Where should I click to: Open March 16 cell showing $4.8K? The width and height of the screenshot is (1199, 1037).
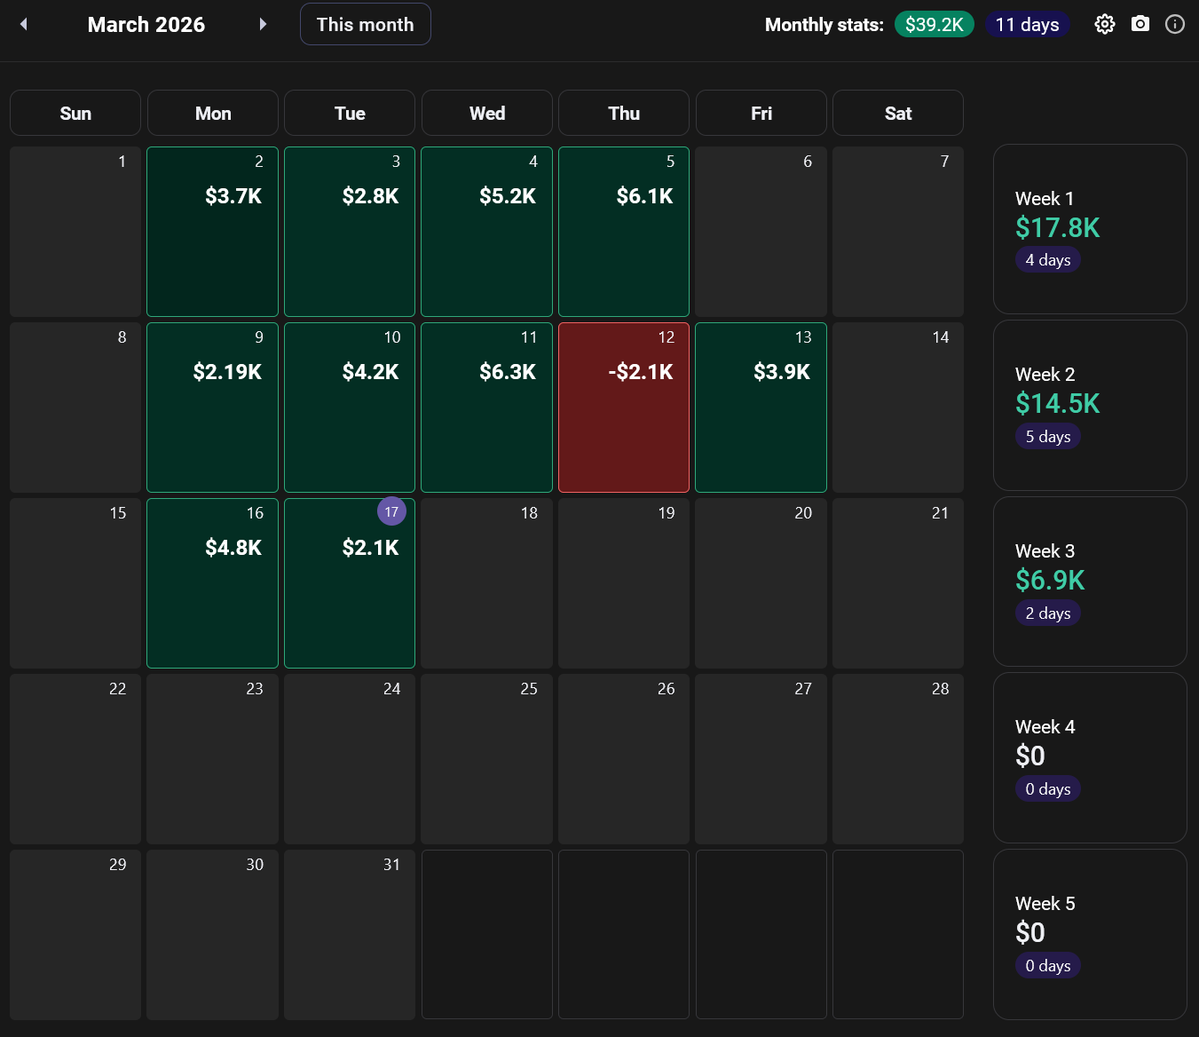[213, 584]
